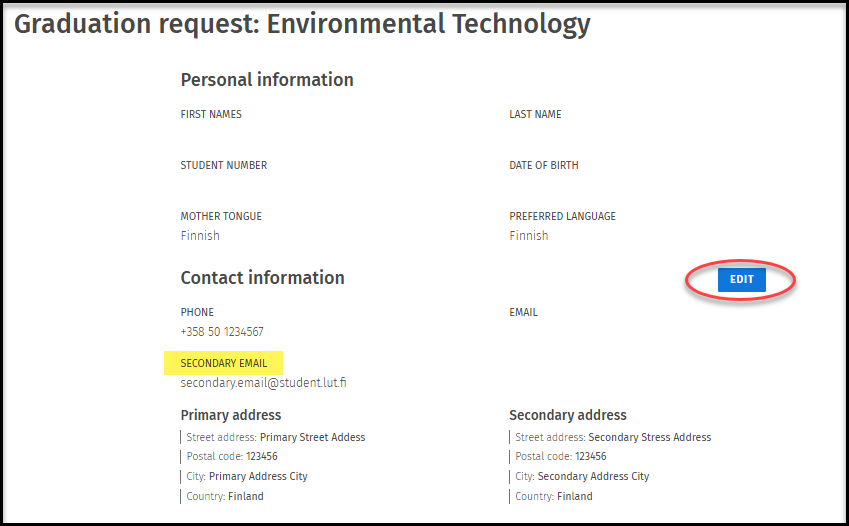Click the EMAIL field label

coord(523,312)
